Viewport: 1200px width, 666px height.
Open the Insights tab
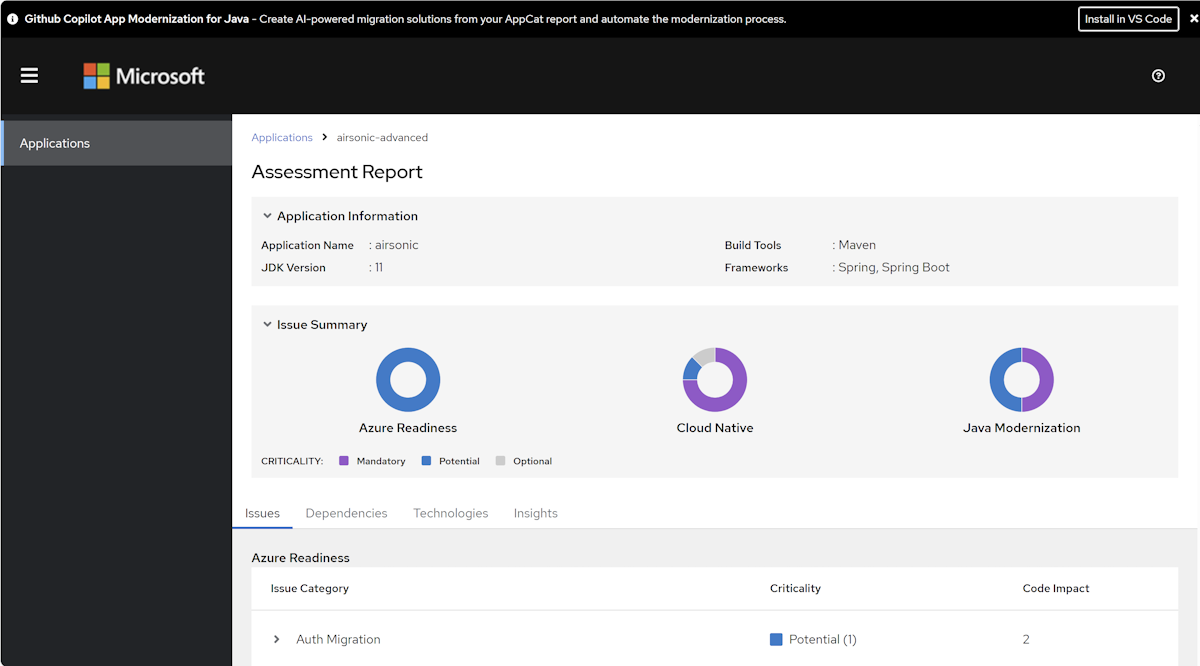[x=535, y=513]
